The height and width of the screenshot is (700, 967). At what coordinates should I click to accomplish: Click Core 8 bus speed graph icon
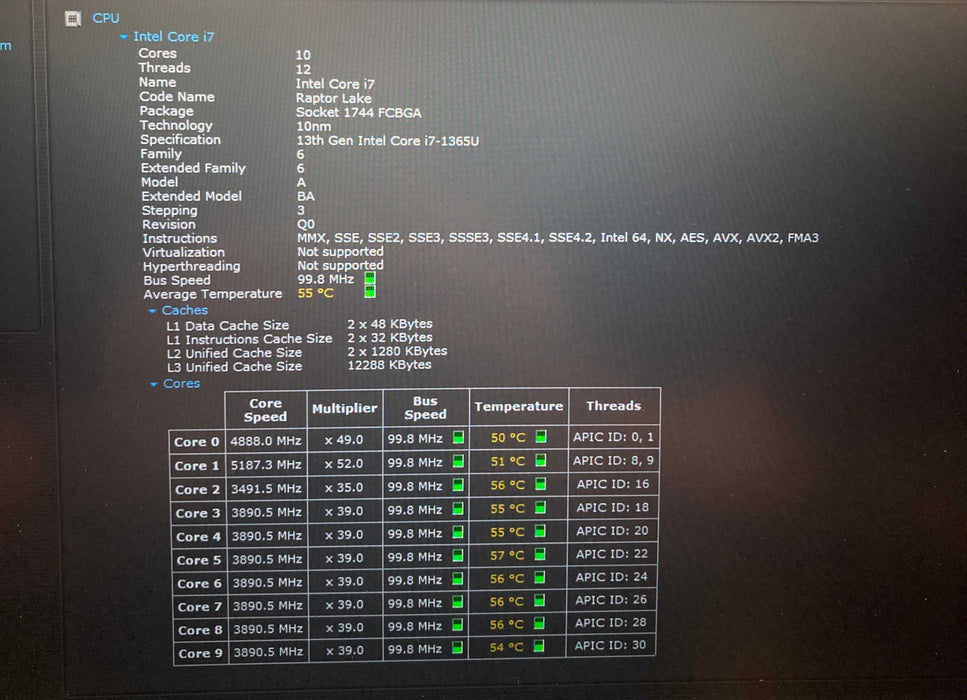click(458, 625)
